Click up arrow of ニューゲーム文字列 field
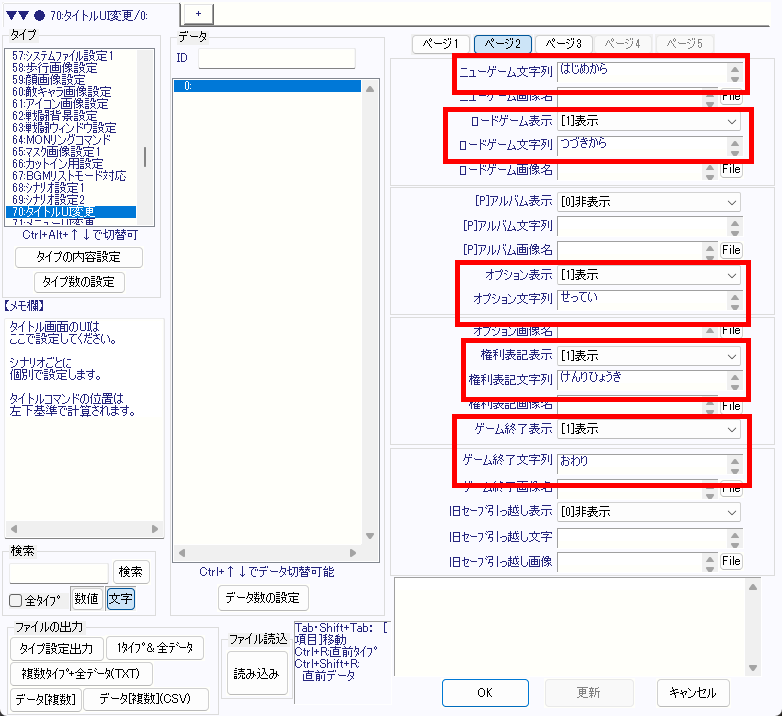 (735, 67)
